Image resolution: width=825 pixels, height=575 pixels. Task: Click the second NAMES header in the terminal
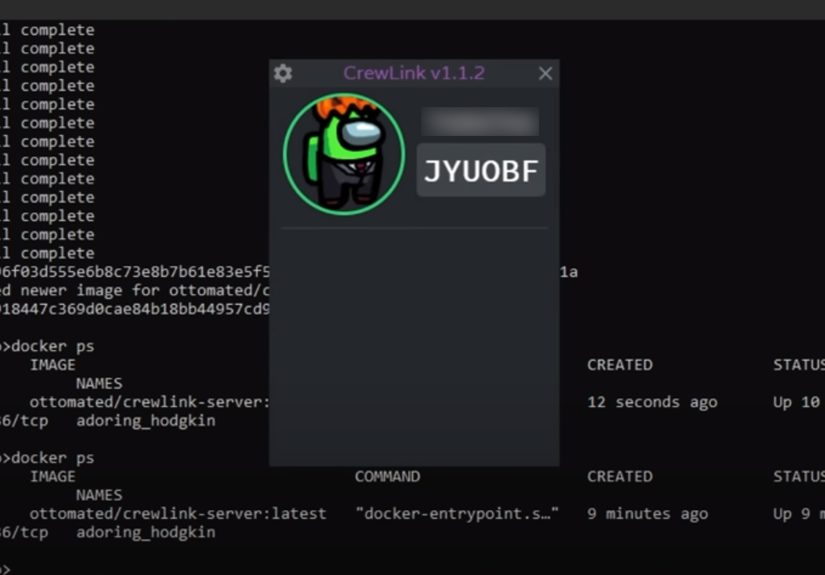click(99, 495)
